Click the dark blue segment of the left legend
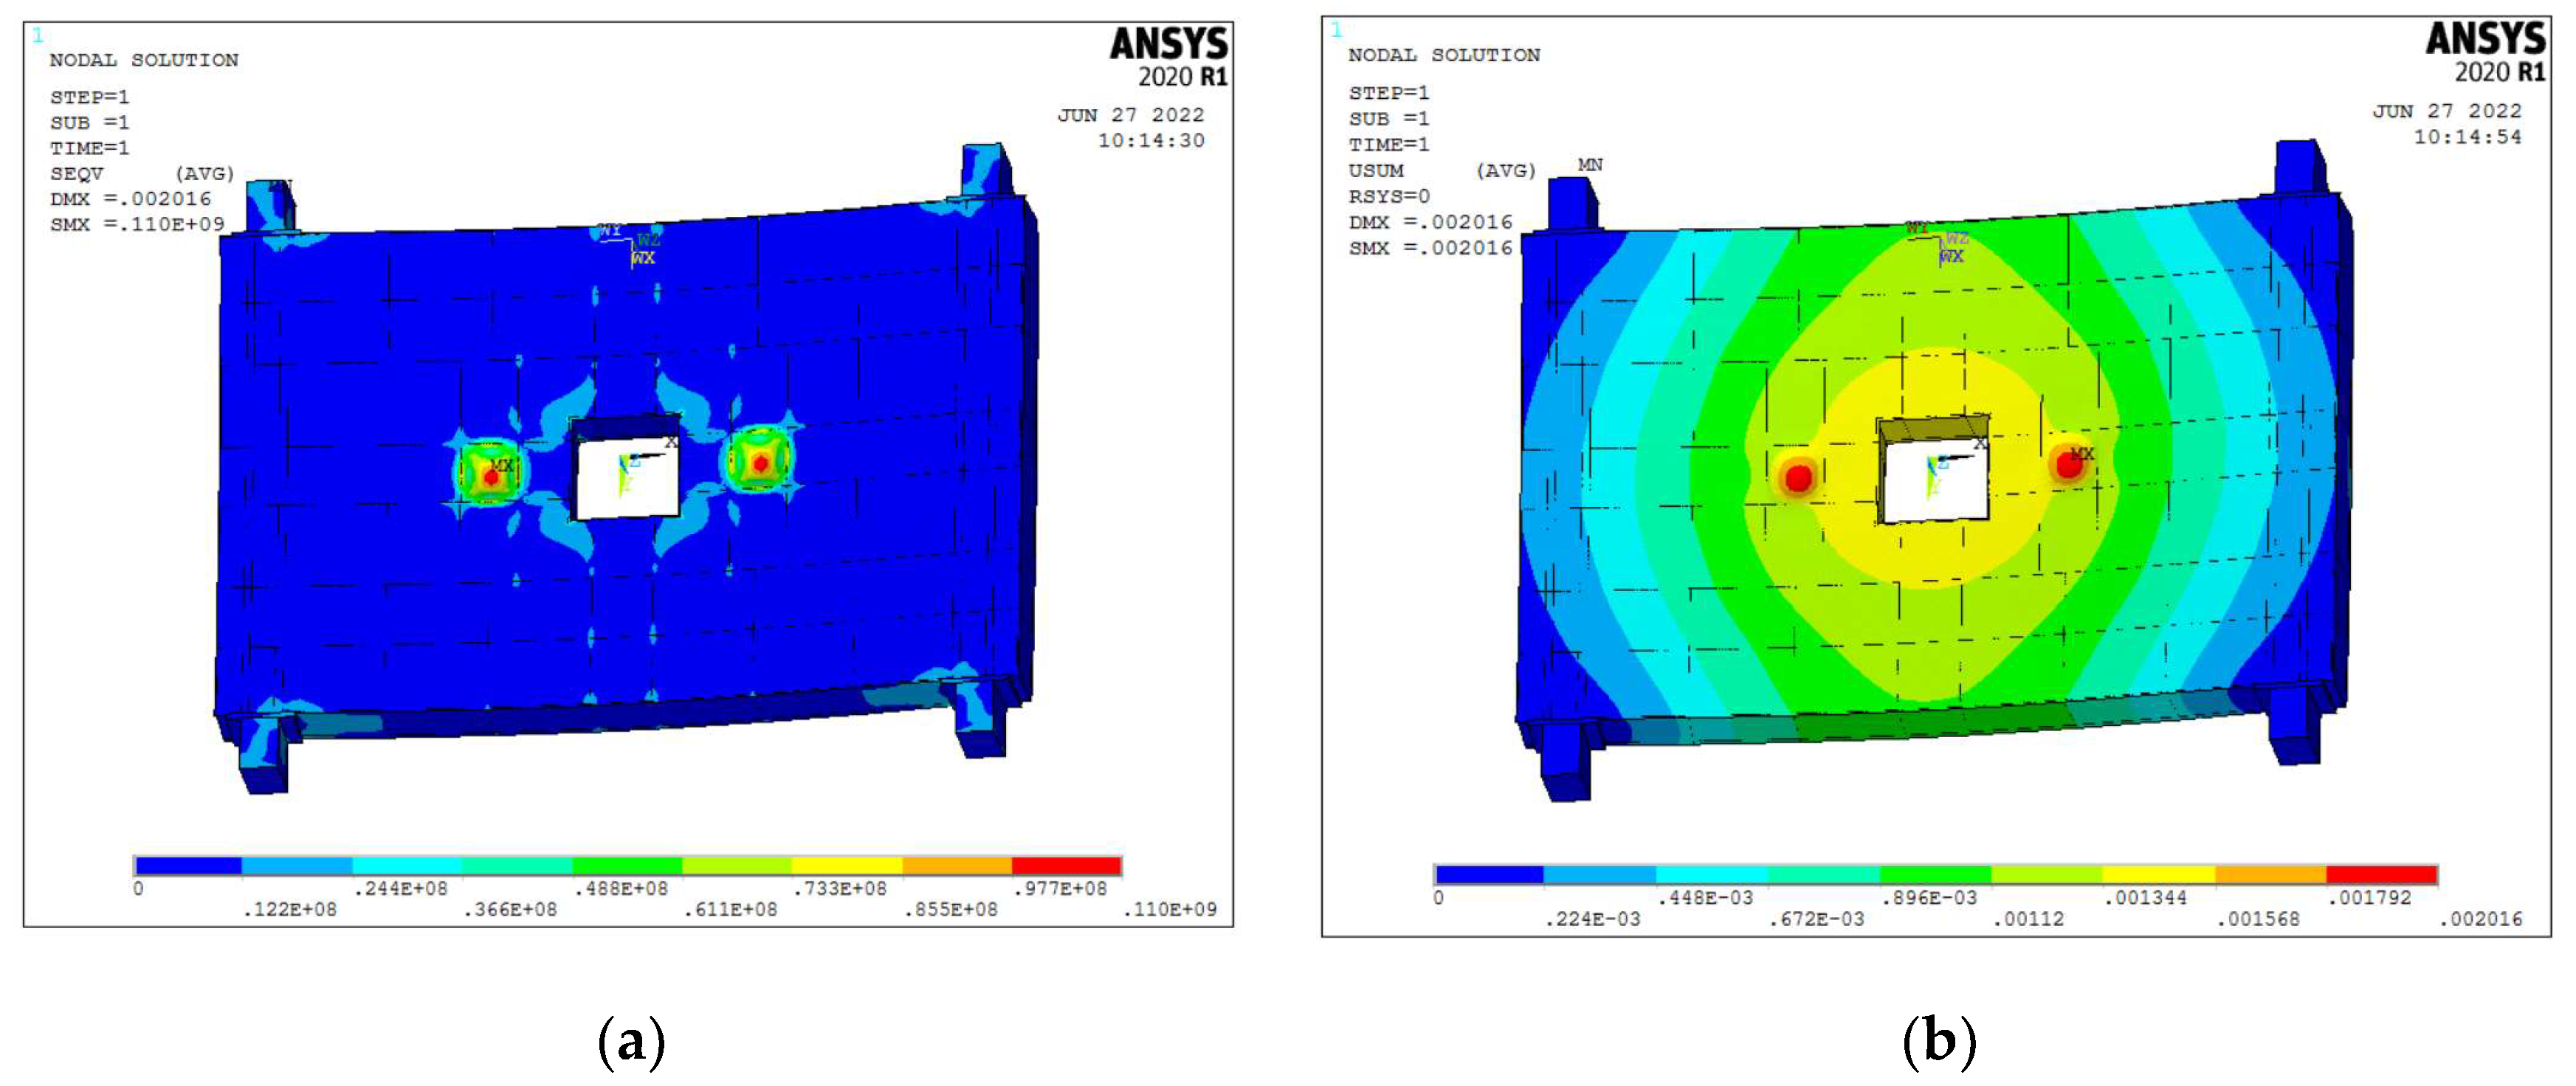The width and height of the screenshot is (2576, 1086). pyautogui.click(x=188, y=865)
